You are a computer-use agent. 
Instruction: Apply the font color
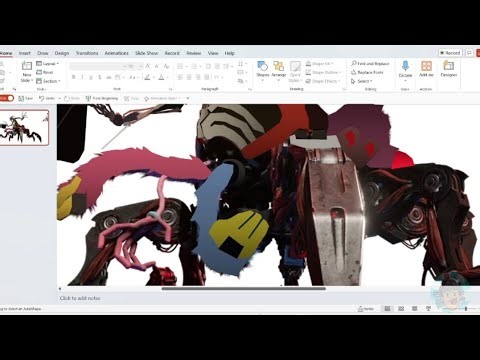coord(161,77)
